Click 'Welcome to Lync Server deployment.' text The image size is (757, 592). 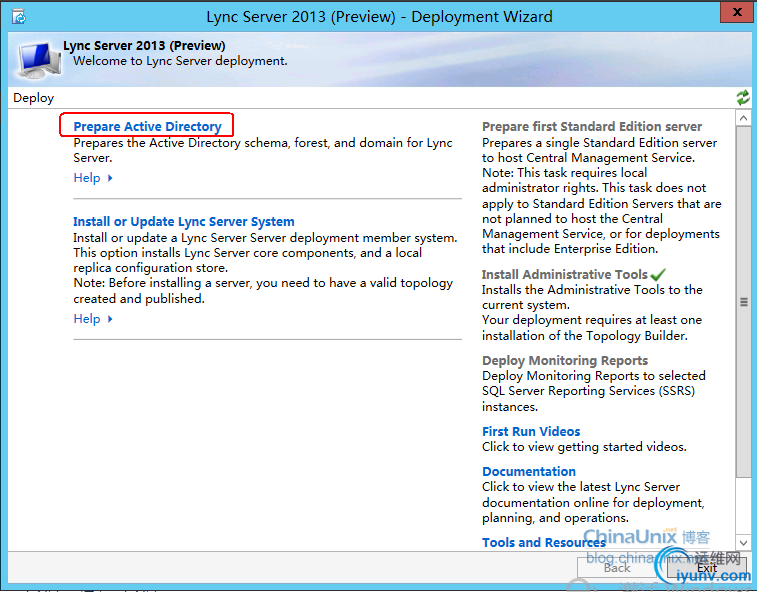pyautogui.click(x=180, y=61)
